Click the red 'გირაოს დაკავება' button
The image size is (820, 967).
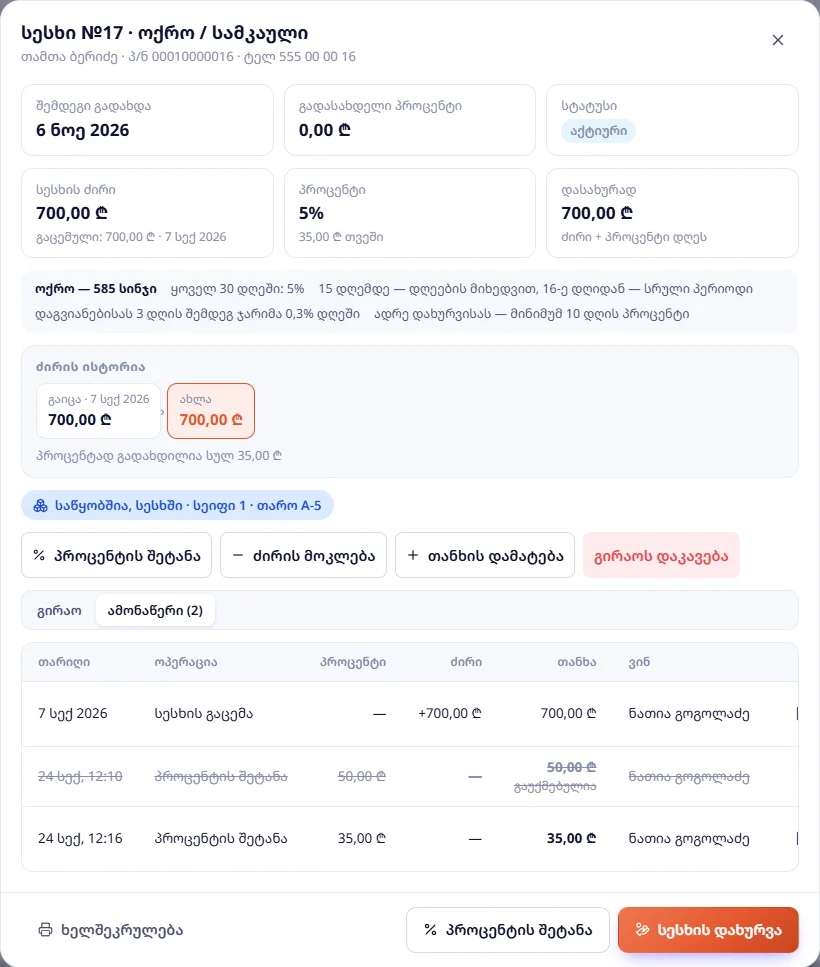[x=661, y=556]
